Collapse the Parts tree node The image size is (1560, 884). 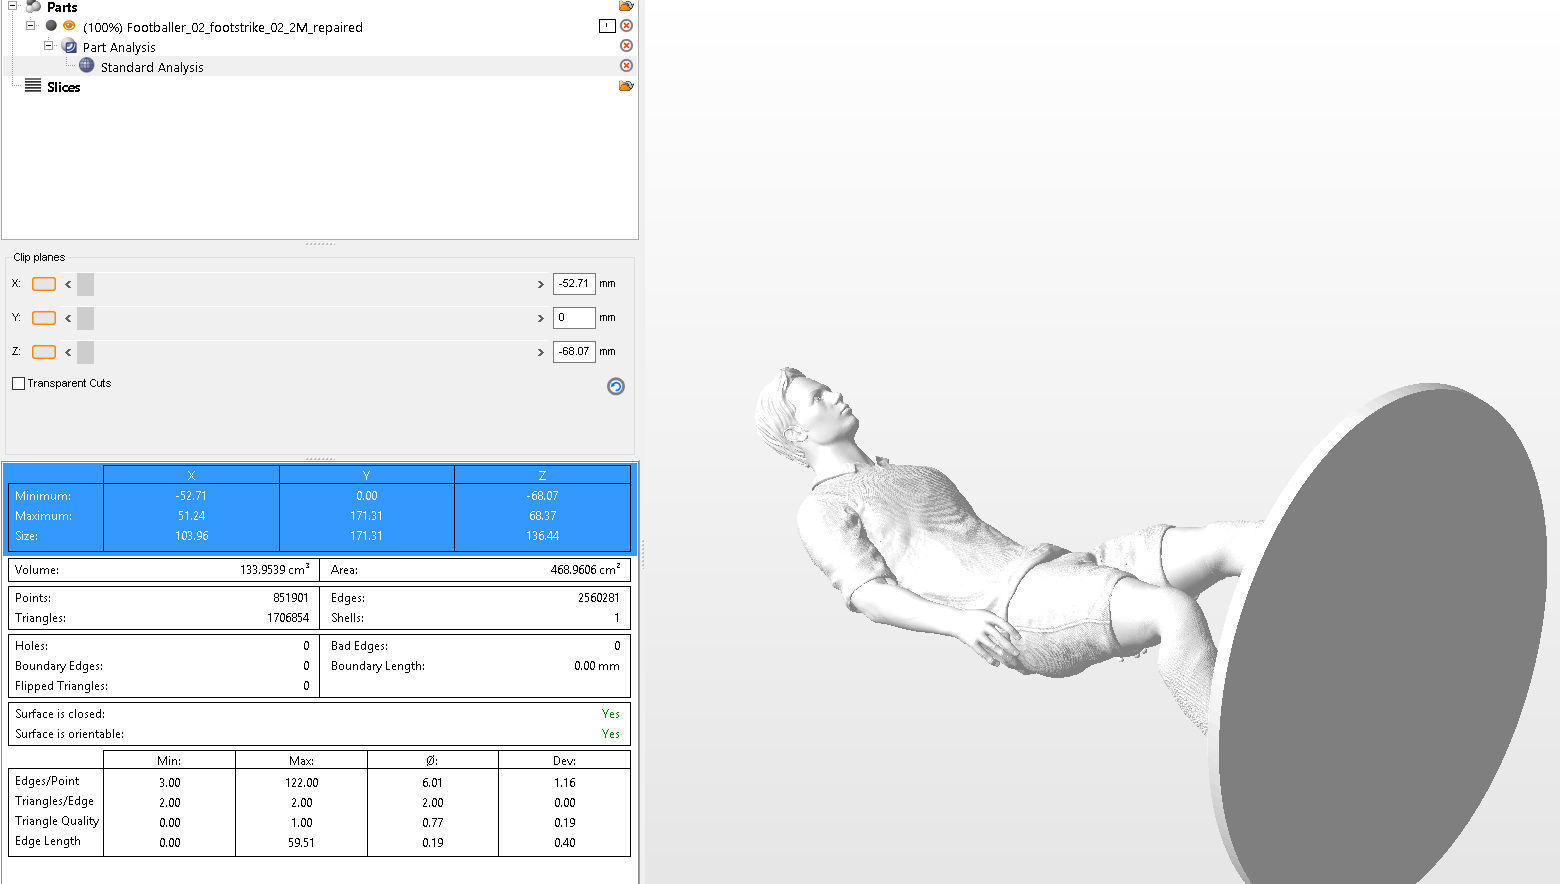pos(12,6)
